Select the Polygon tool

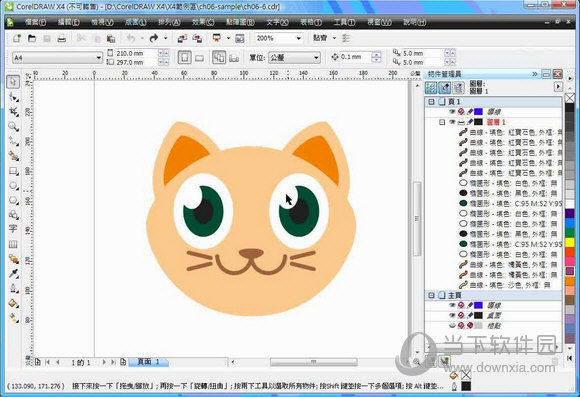click(13, 200)
